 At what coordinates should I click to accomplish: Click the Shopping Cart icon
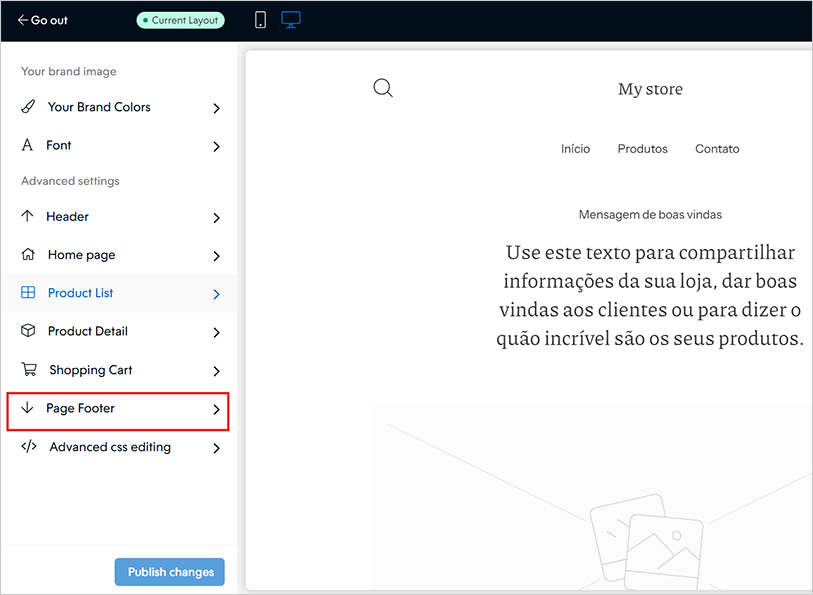click(x=28, y=370)
